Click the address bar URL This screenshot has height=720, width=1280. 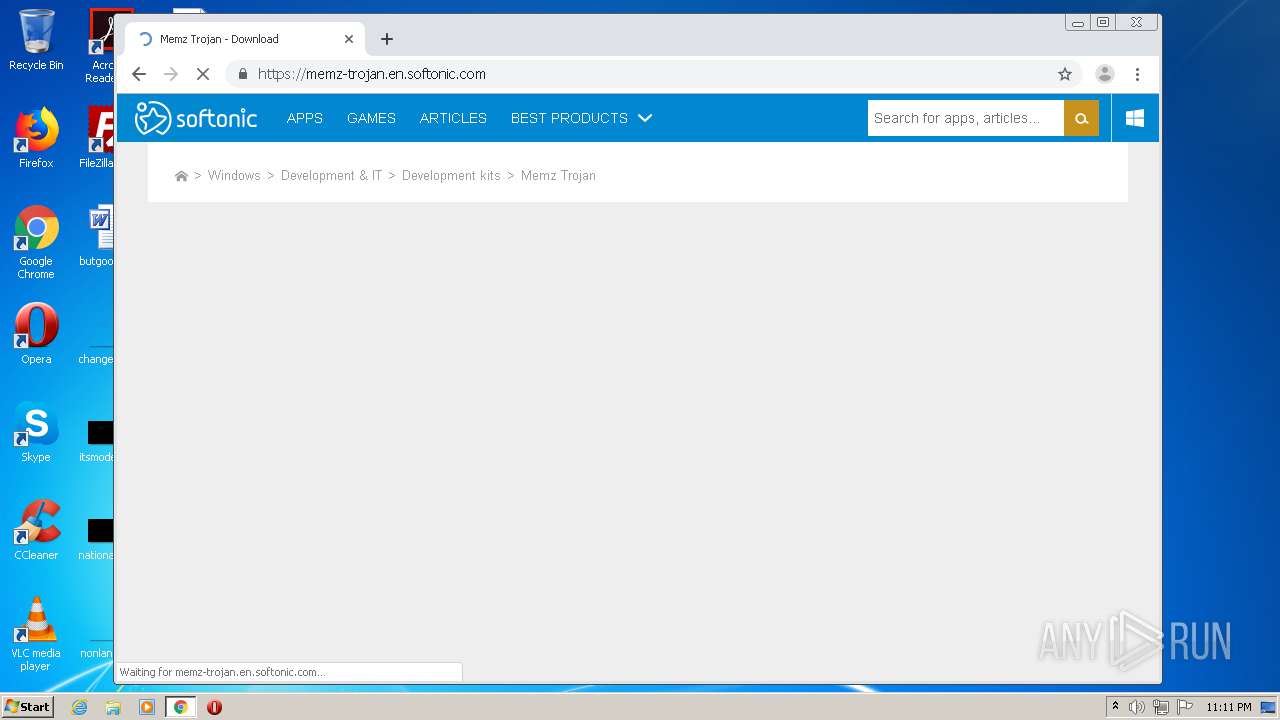[x=372, y=74]
